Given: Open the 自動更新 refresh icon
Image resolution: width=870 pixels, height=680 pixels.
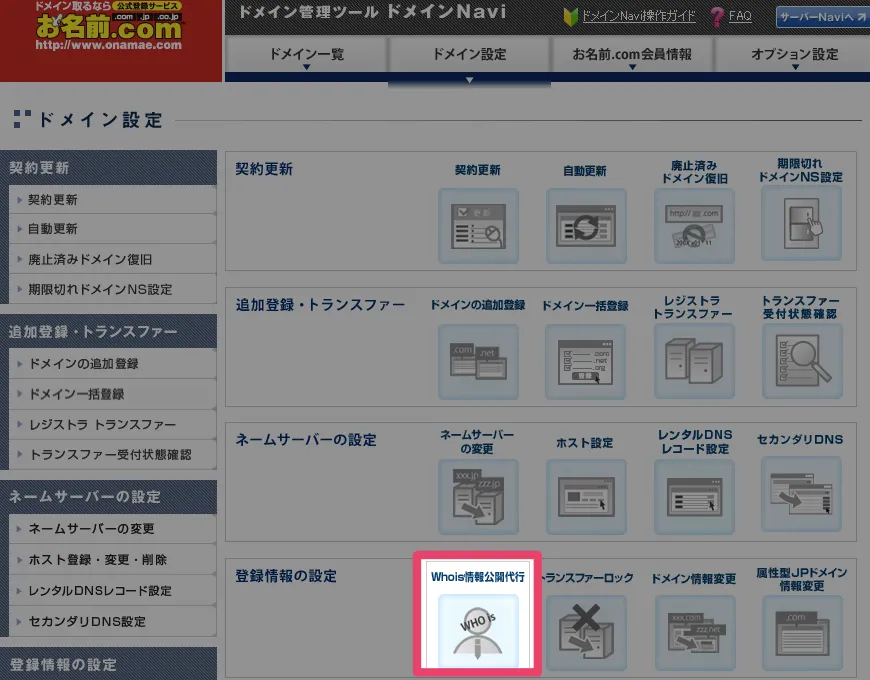Looking at the screenshot, I should click(586, 224).
